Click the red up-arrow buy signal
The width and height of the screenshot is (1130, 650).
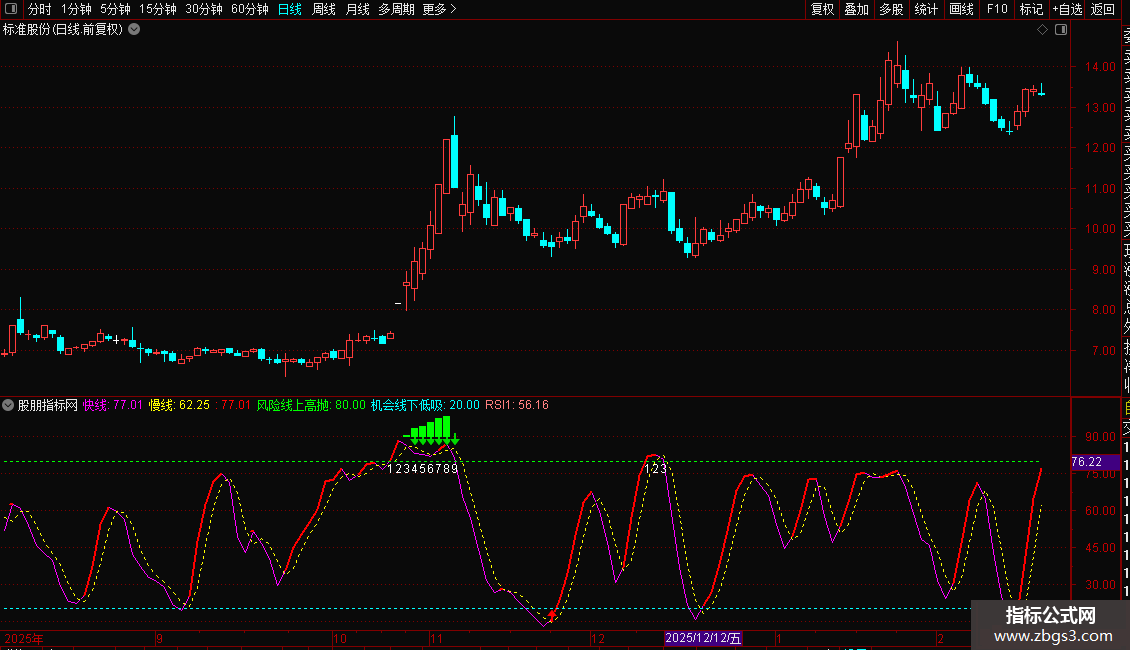(x=552, y=615)
